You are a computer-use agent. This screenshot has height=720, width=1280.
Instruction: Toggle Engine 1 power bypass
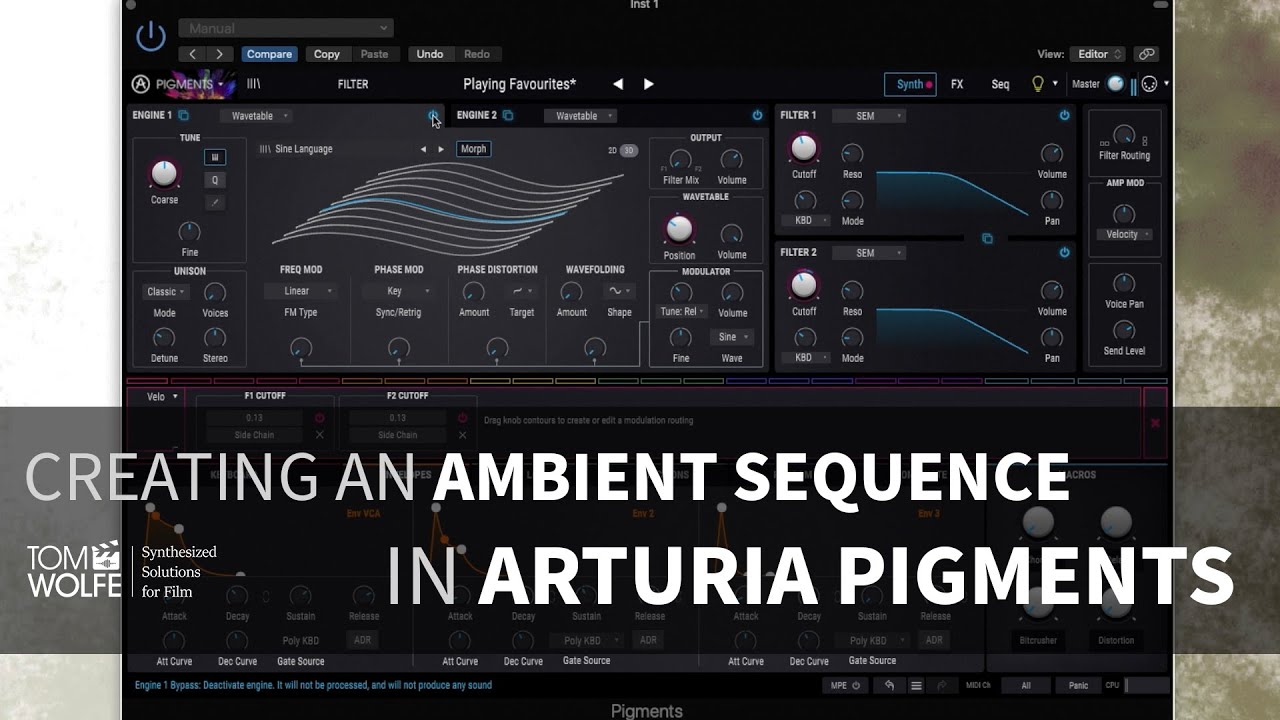point(433,116)
